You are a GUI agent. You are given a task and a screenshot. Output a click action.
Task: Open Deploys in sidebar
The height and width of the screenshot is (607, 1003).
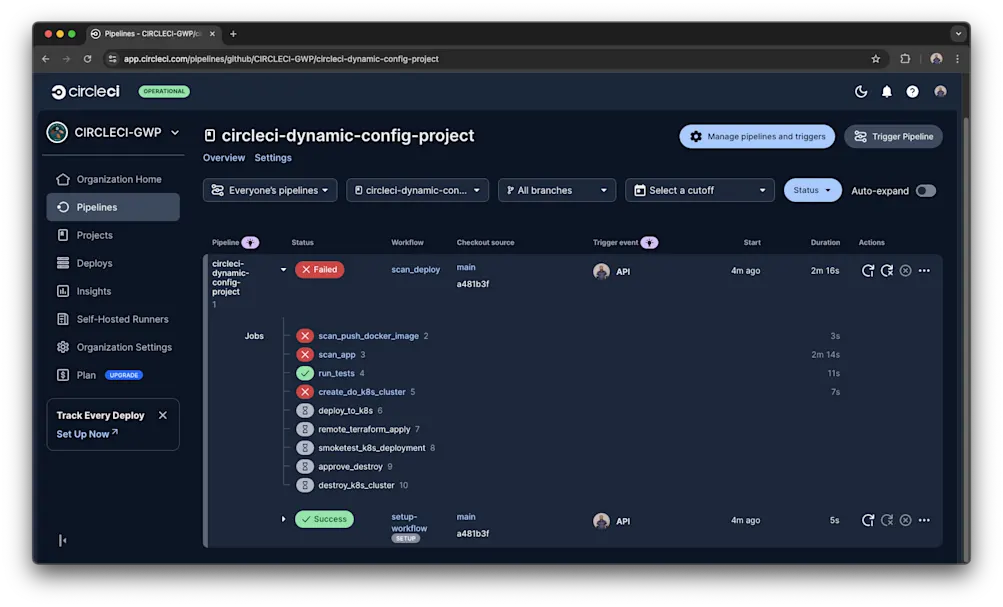[x=113, y=263]
